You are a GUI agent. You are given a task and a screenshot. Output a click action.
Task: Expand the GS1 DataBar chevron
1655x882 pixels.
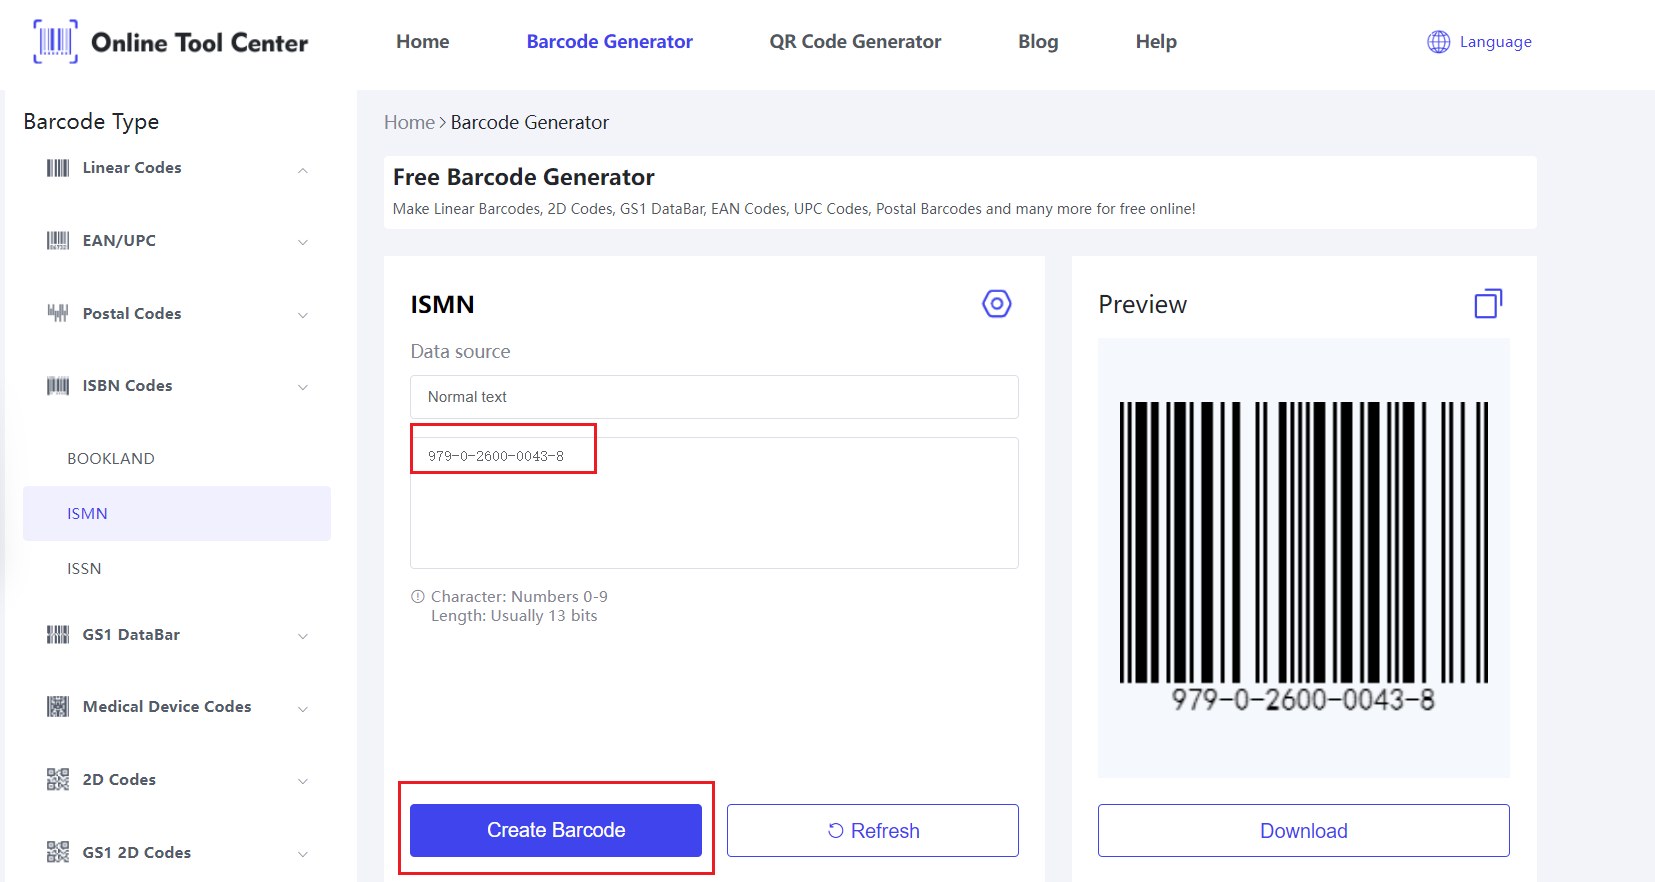point(302,636)
